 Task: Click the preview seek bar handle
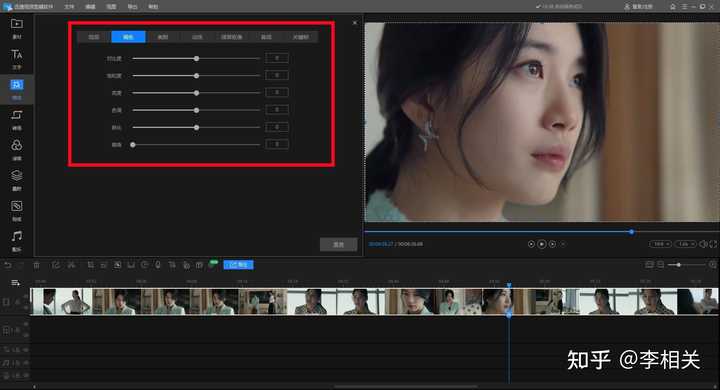point(632,232)
